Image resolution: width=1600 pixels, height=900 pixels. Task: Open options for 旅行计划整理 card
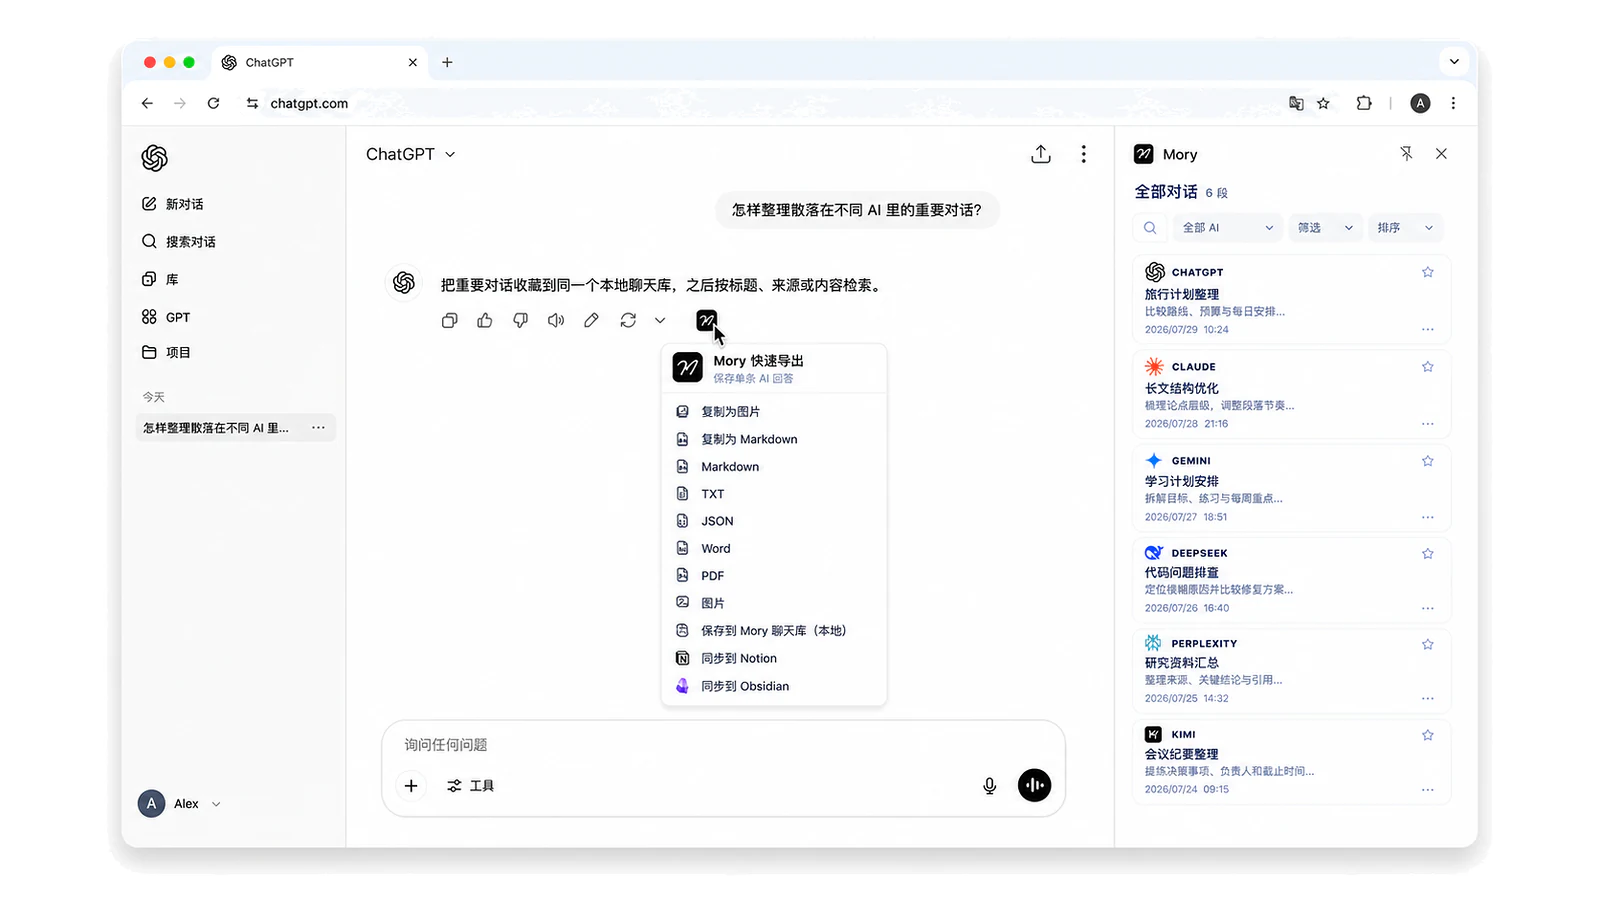tap(1428, 329)
